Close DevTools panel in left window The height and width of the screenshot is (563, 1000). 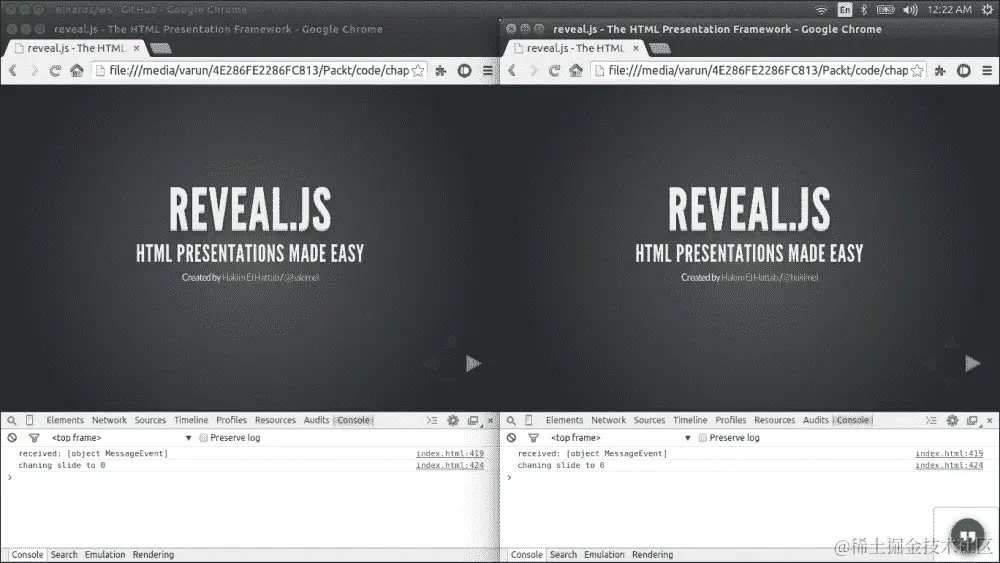[490, 420]
